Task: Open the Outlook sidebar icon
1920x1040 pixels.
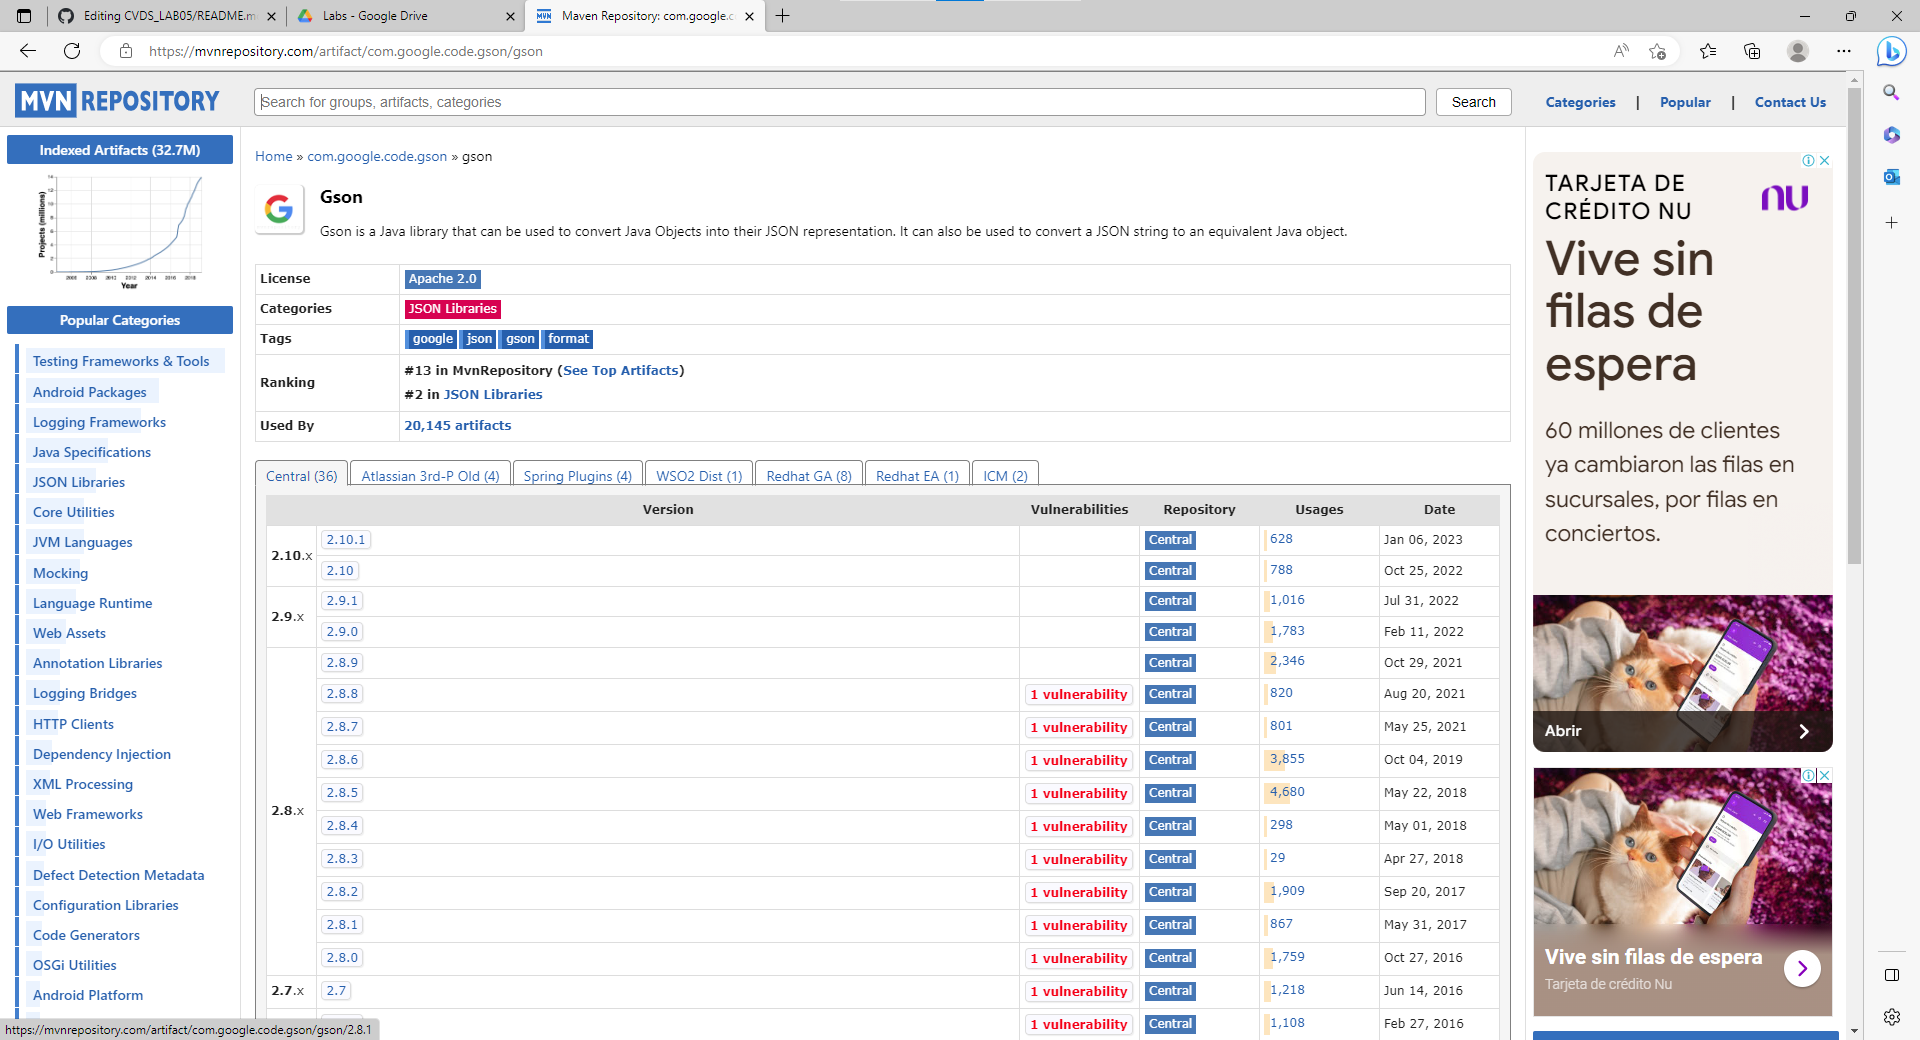Action: [1891, 177]
